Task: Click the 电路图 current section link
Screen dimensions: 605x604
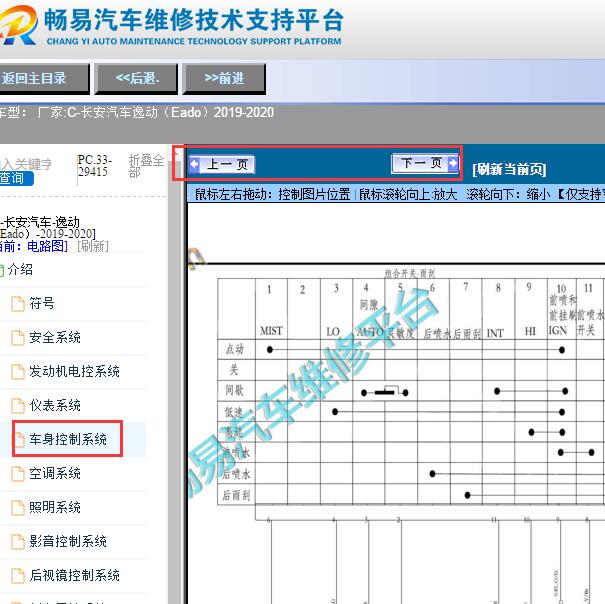Action: coord(47,246)
